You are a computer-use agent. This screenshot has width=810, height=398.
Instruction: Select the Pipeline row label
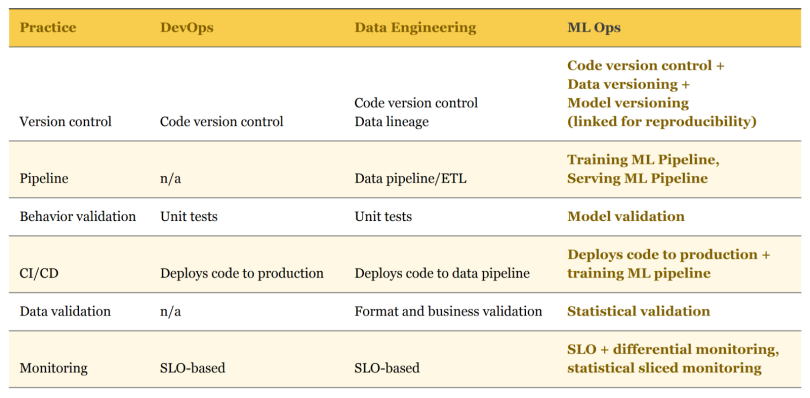coord(44,179)
